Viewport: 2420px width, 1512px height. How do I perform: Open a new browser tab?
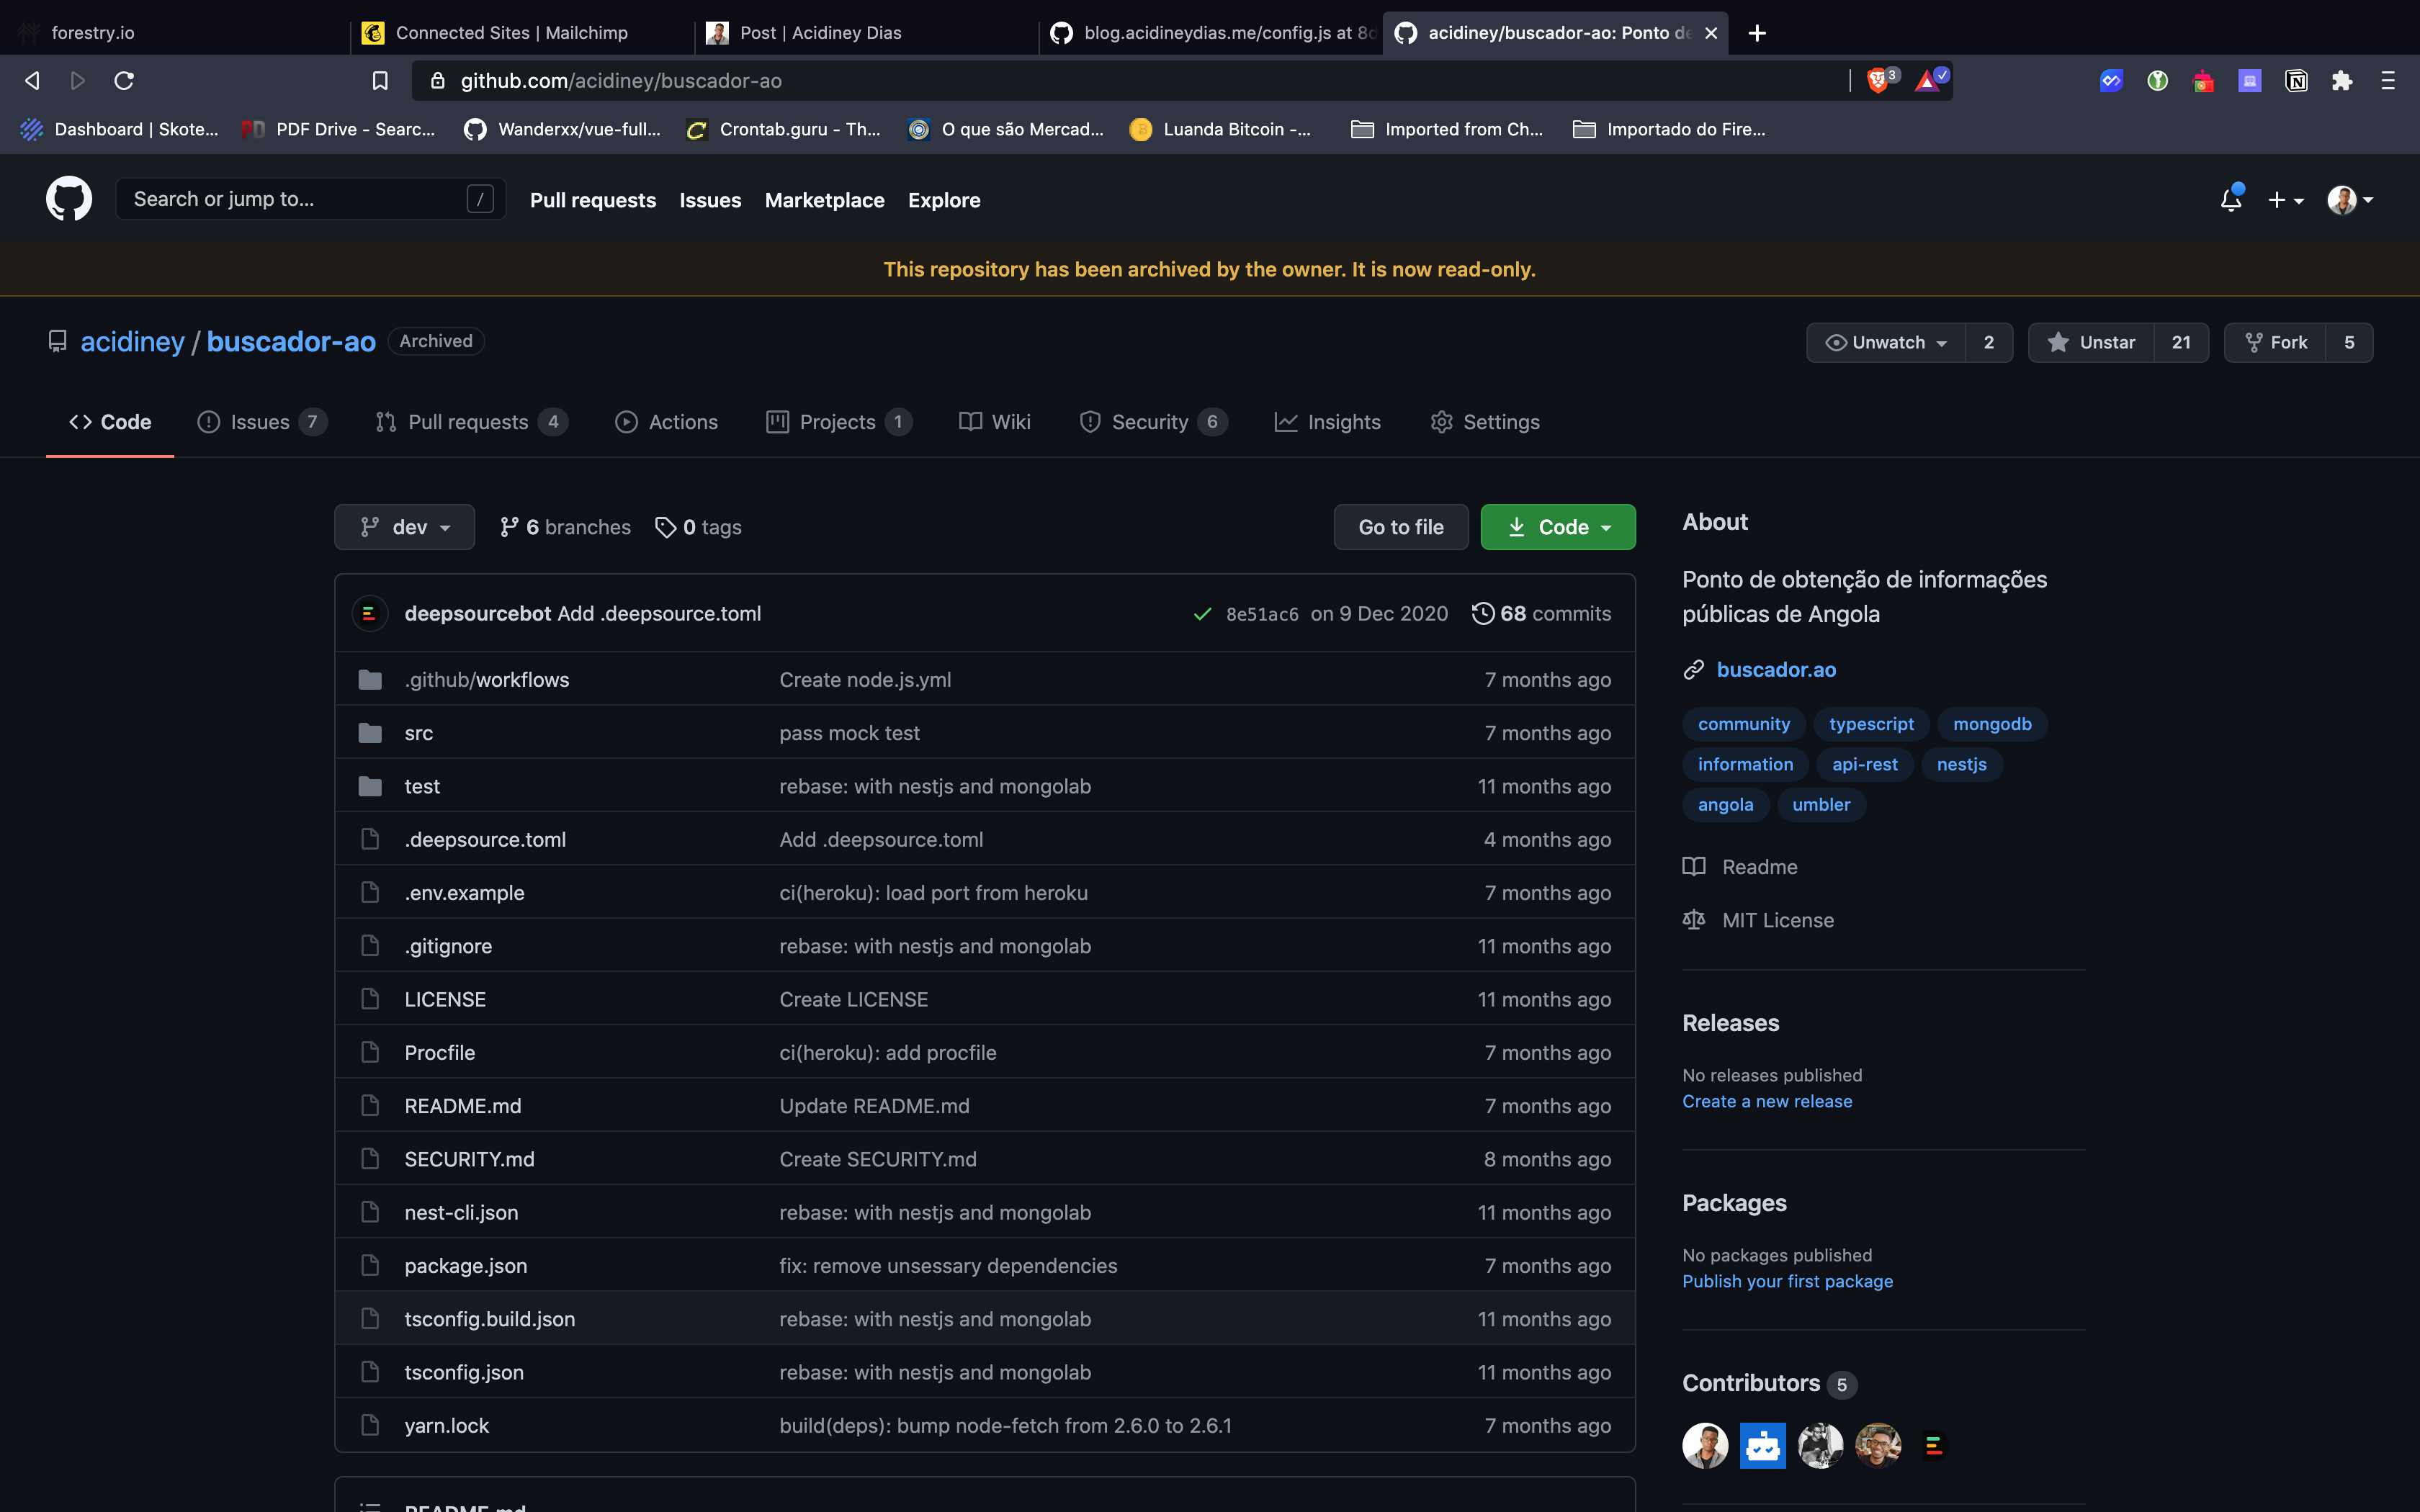tap(1757, 33)
